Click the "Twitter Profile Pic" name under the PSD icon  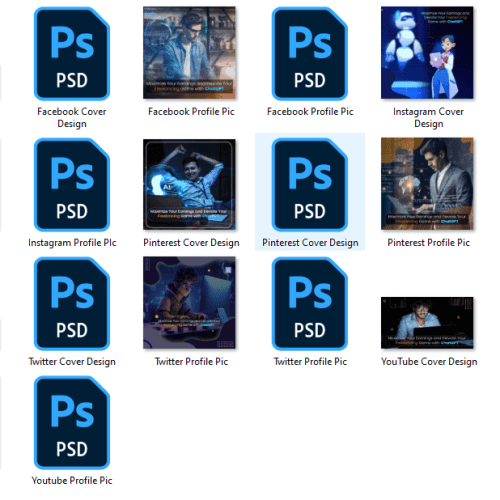coord(310,362)
